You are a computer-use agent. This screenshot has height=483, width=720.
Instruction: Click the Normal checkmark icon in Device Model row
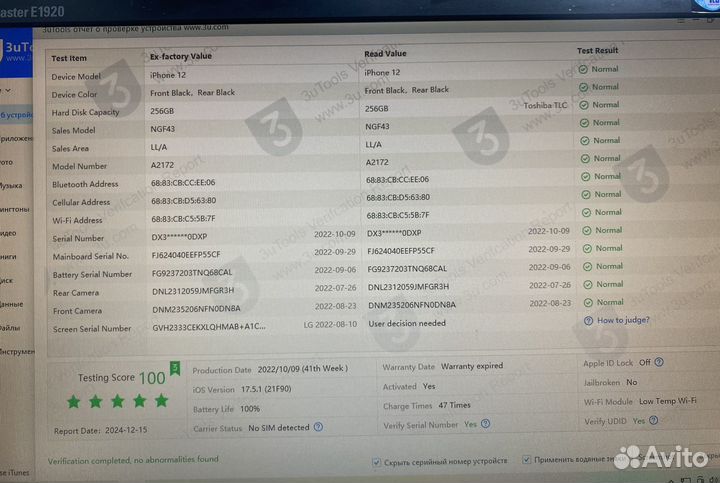pos(585,70)
